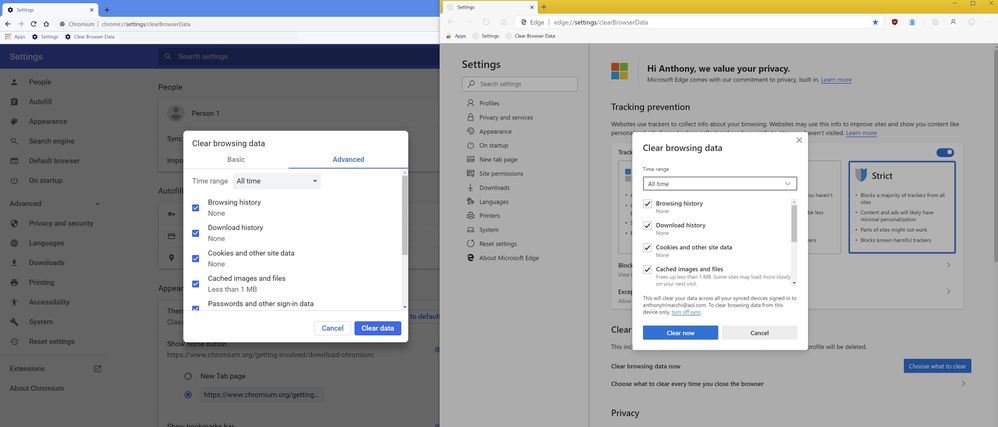Select the Strict tracking prevention card
Image resolution: width=998 pixels, height=427 pixels.
click(x=901, y=207)
